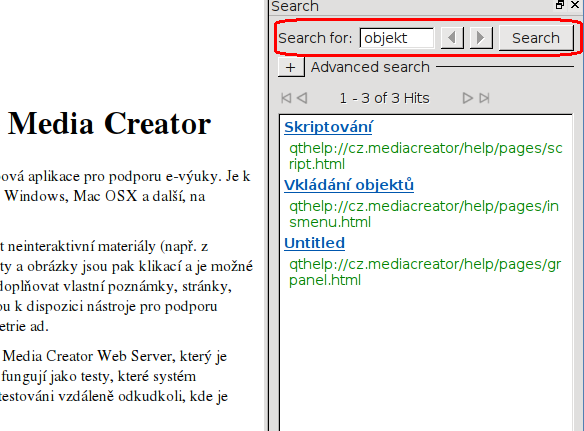Open the Vkládání objektů search result
The width and height of the screenshot is (584, 431).
[x=349, y=185]
